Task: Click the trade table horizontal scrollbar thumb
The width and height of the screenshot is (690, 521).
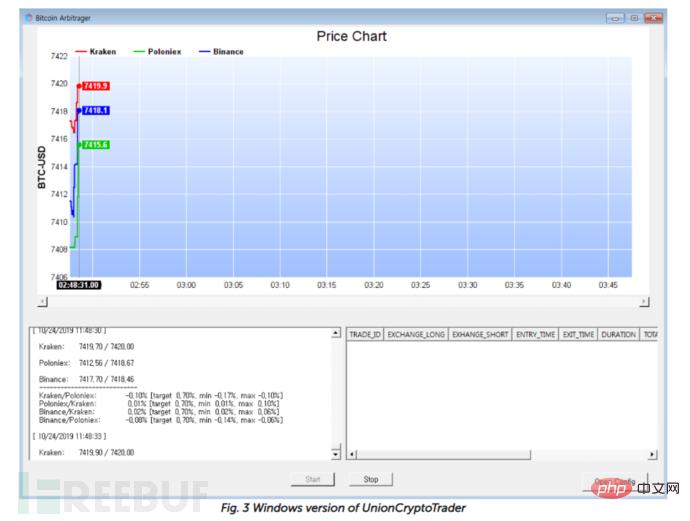Action: (443, 454)
